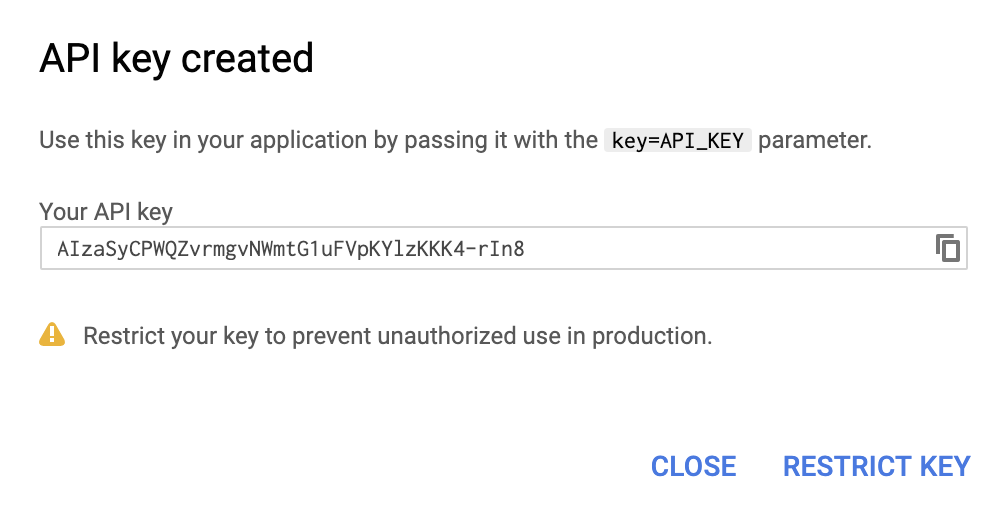The height and width of the screenshot is (512, 1008).
Task: Click the word "parameter" in the description
Action: click(x=814, y=140)
